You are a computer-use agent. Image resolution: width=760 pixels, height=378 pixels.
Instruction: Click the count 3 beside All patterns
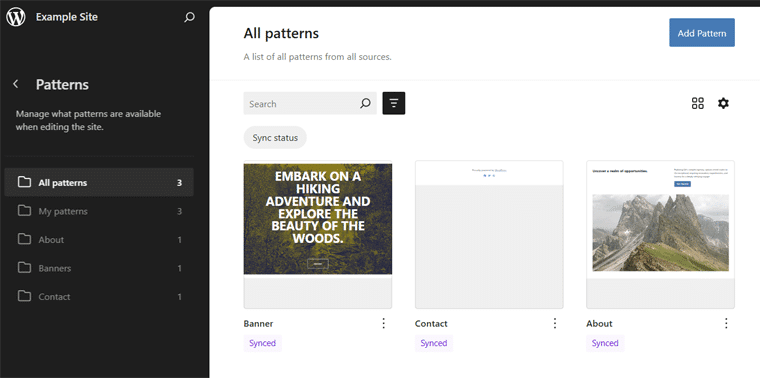click(x=179, y=183)
